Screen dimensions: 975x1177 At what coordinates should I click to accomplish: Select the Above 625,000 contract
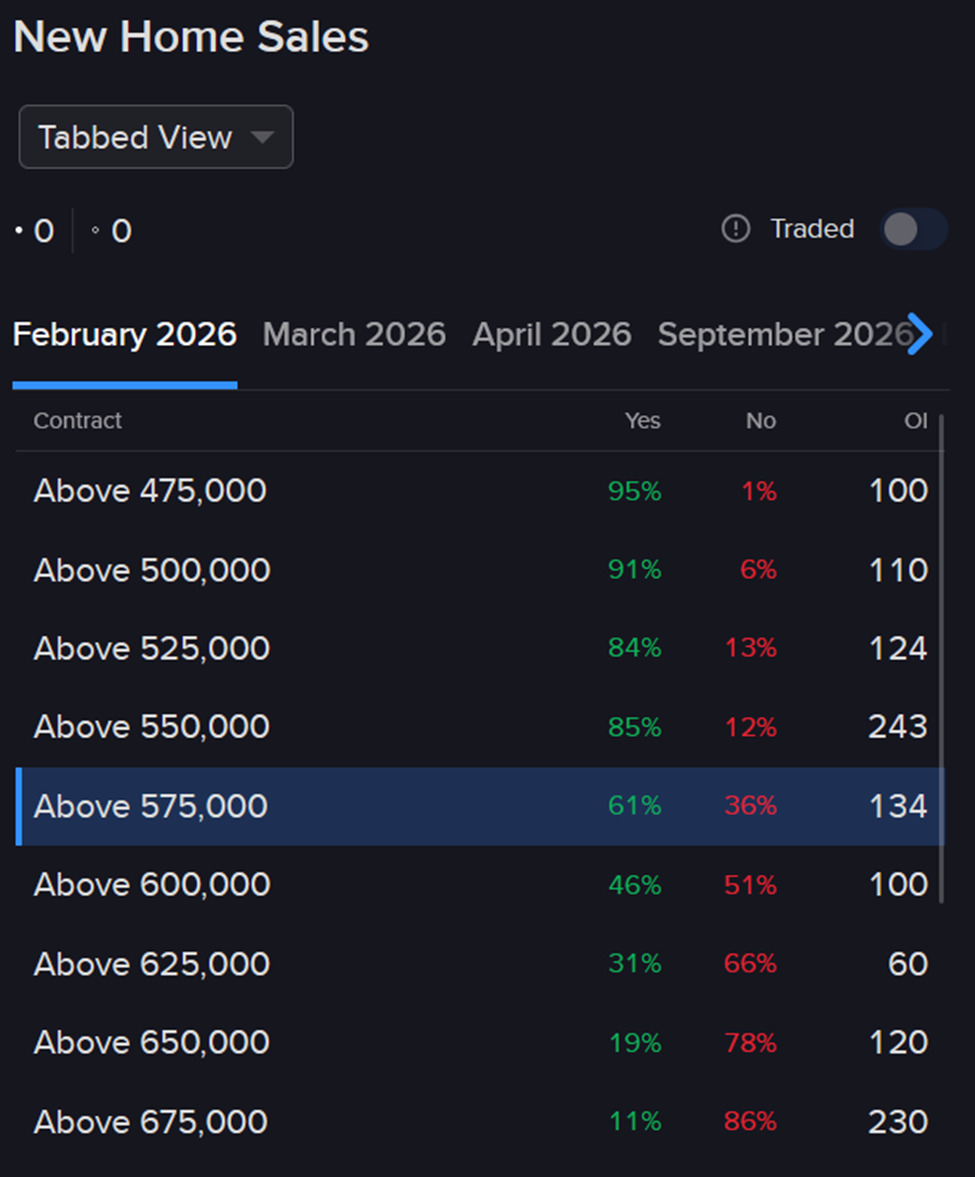click(480, 964)
